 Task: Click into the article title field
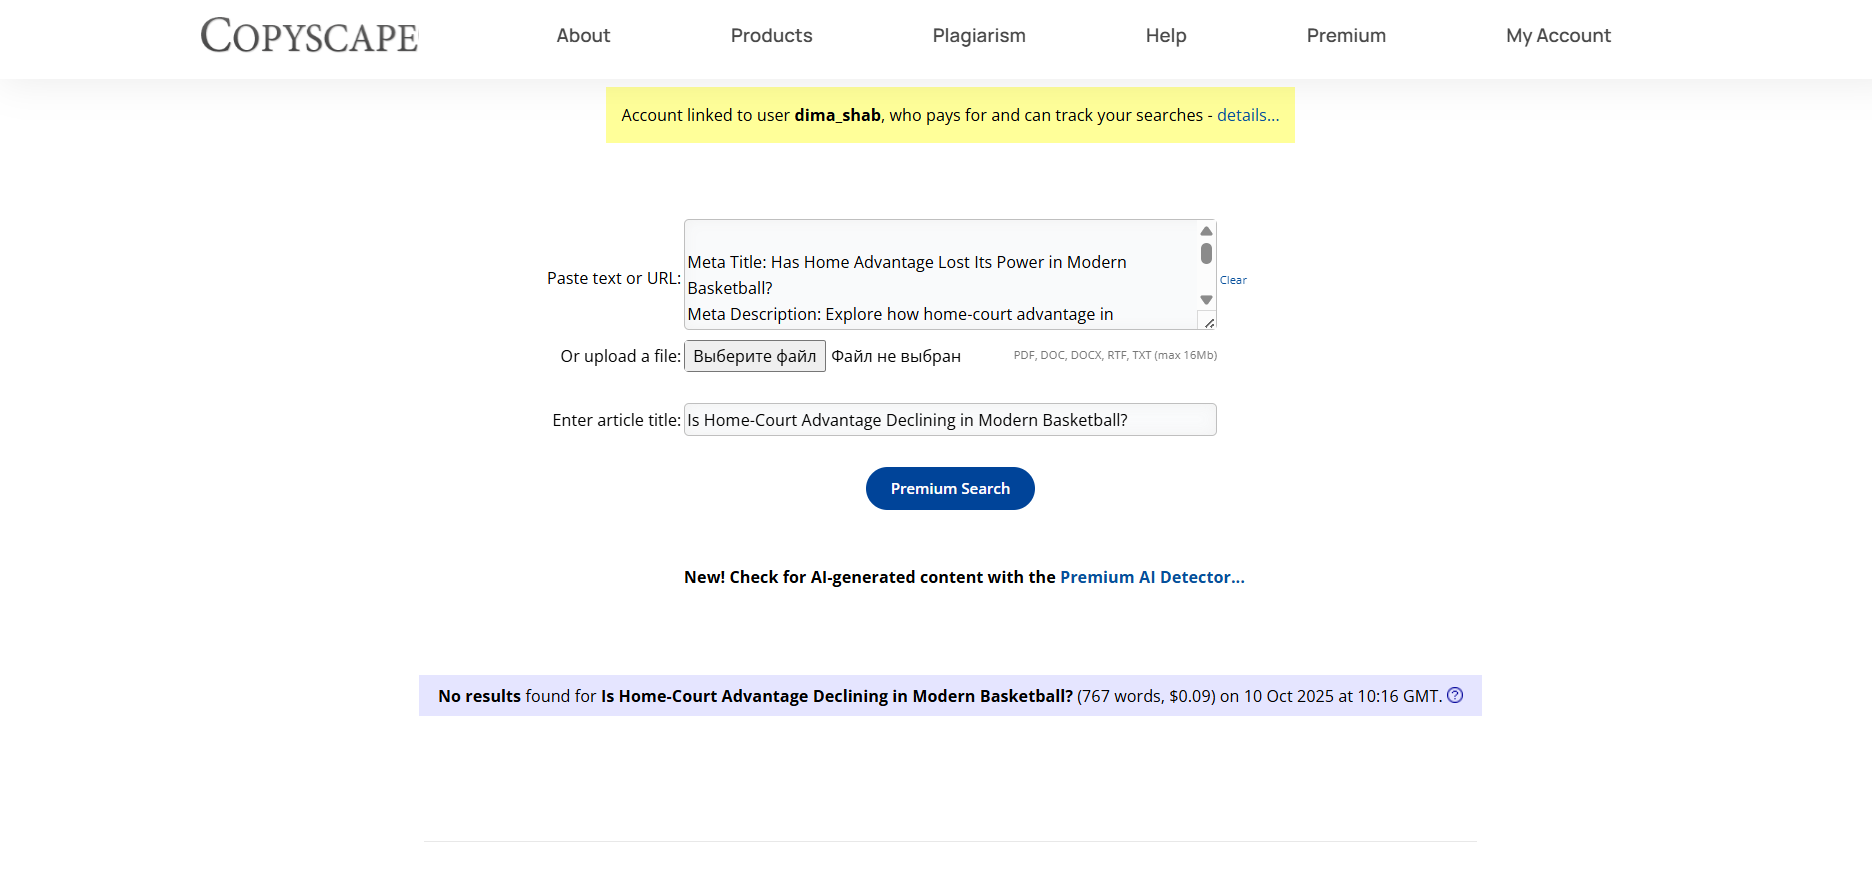point(949,420)
